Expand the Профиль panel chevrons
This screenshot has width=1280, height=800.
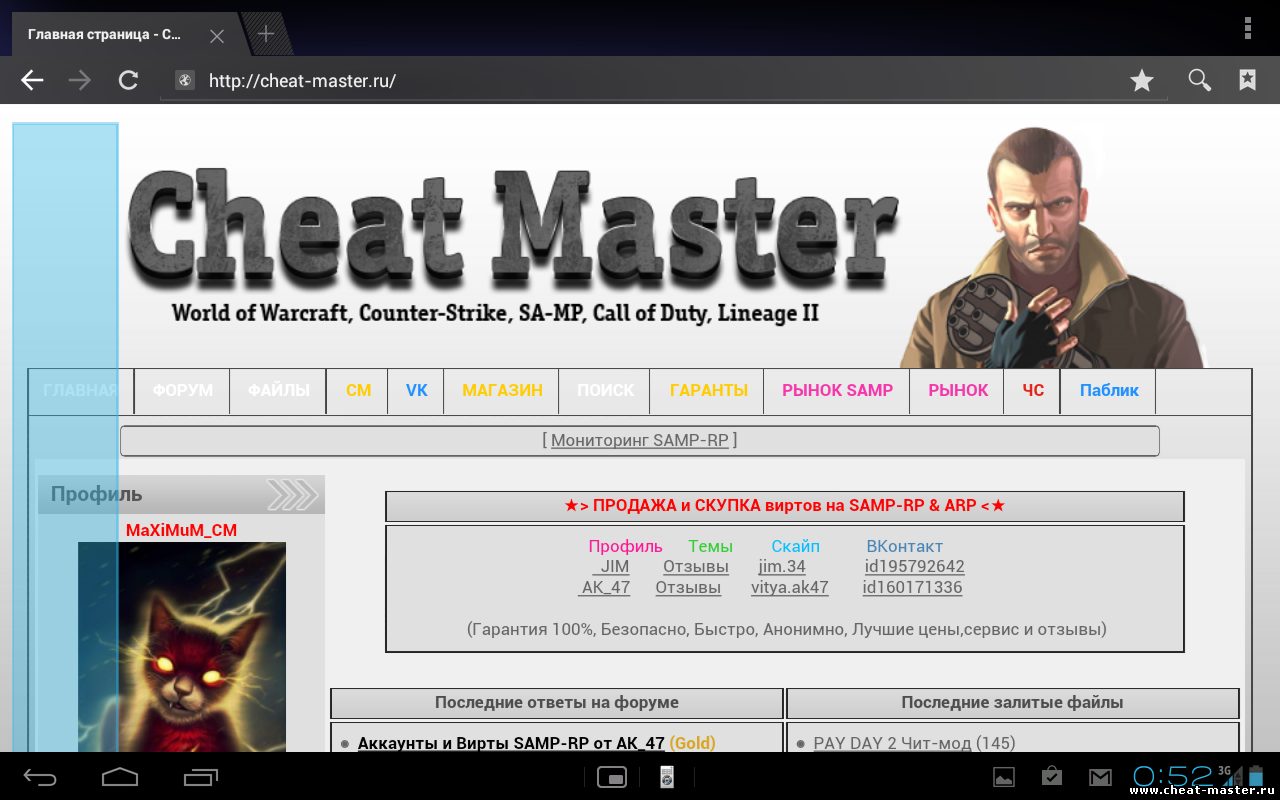(292, 494)
